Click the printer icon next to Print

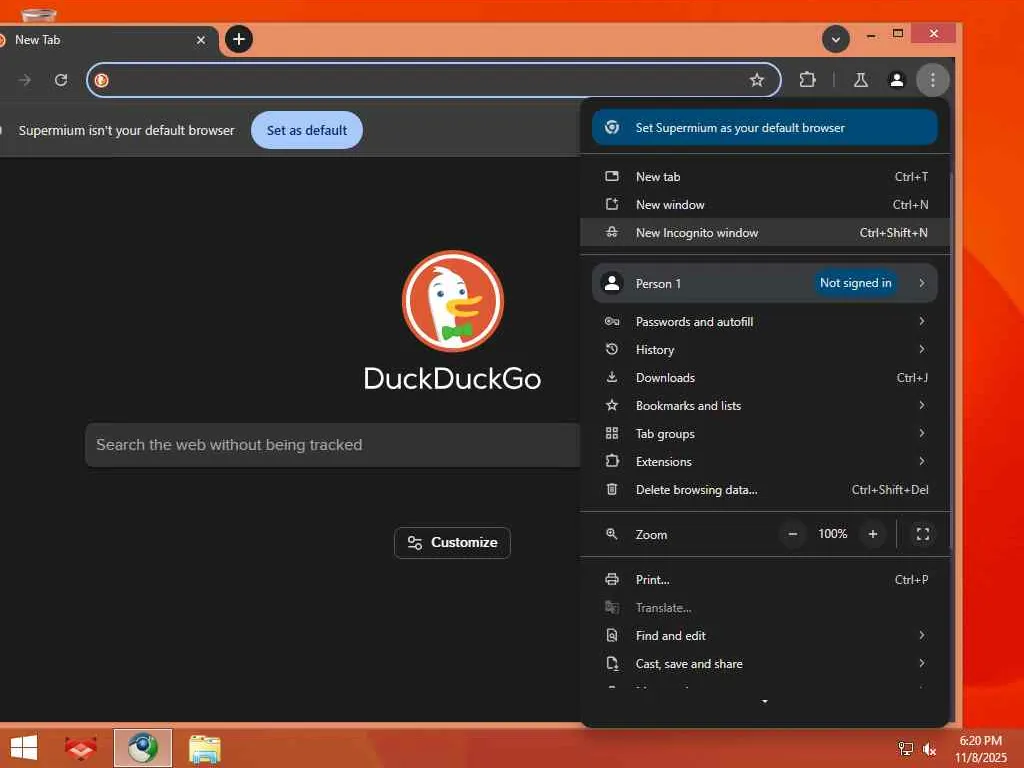pyautogui.click(x=612, y=579)
